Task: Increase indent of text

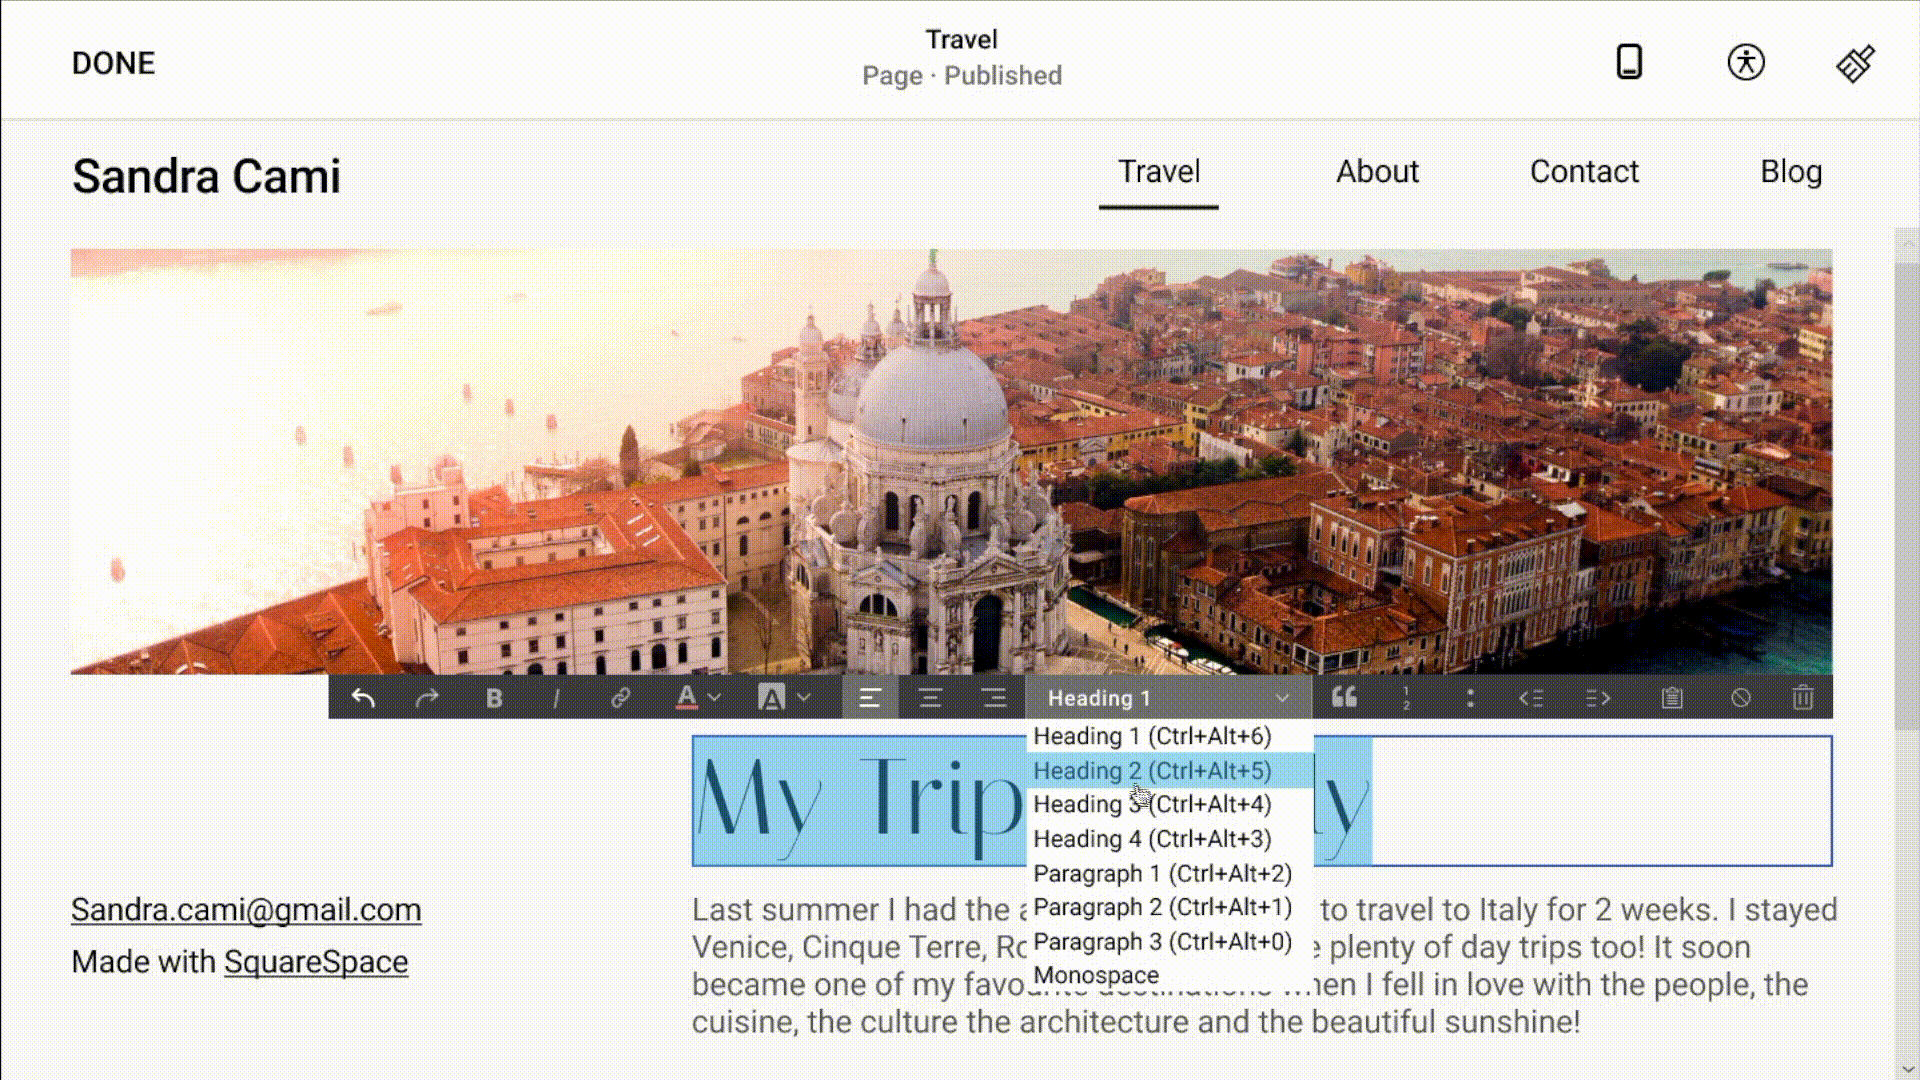Action: tap(1598, 698)
